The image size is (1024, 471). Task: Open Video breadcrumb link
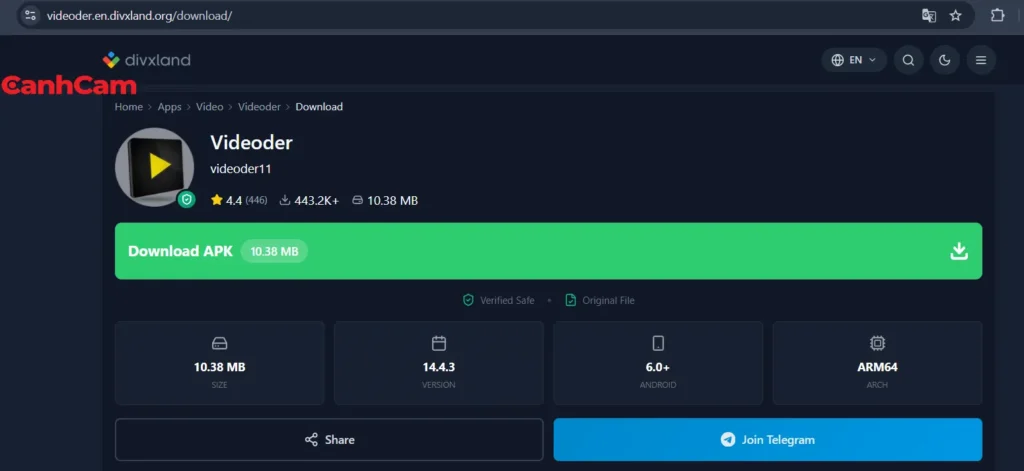[x=210, y=106]
